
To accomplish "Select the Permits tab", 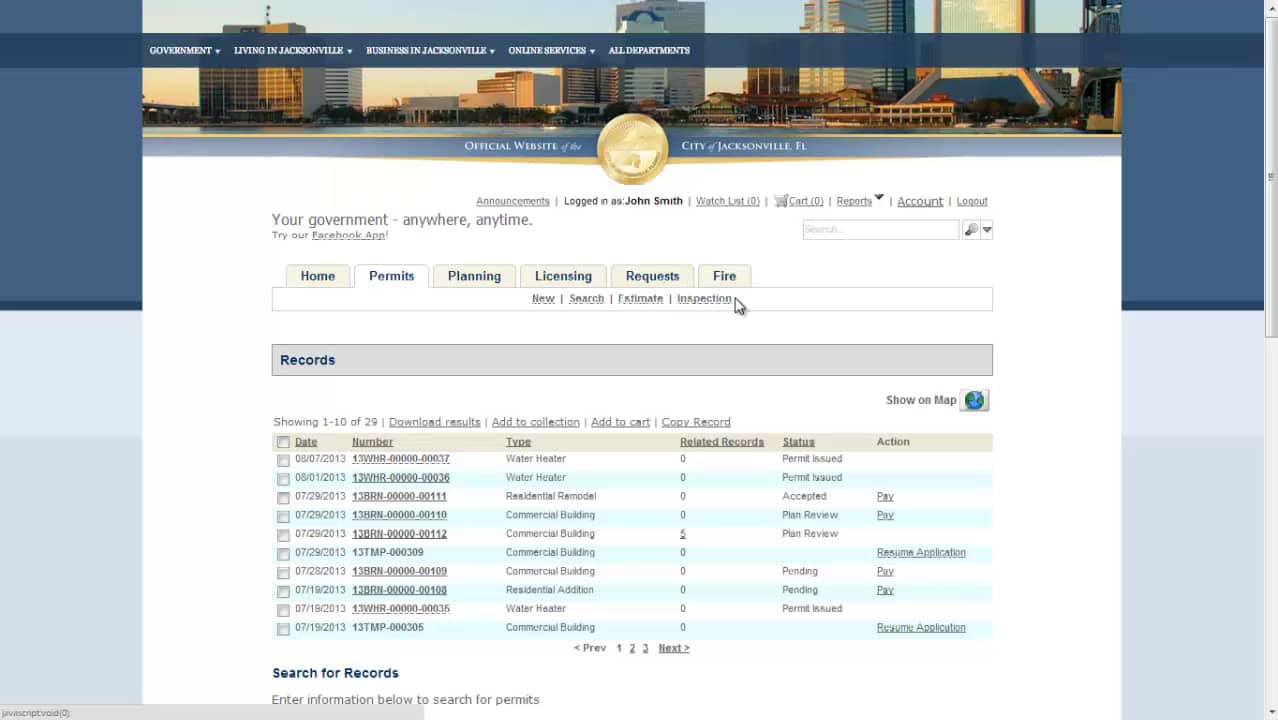I will [x=391, y=276].
